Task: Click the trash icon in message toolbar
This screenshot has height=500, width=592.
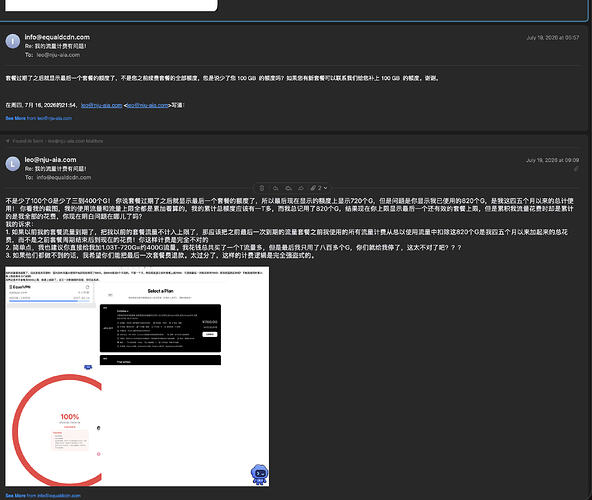Action: pyautogui.click(x=262, y=188)
